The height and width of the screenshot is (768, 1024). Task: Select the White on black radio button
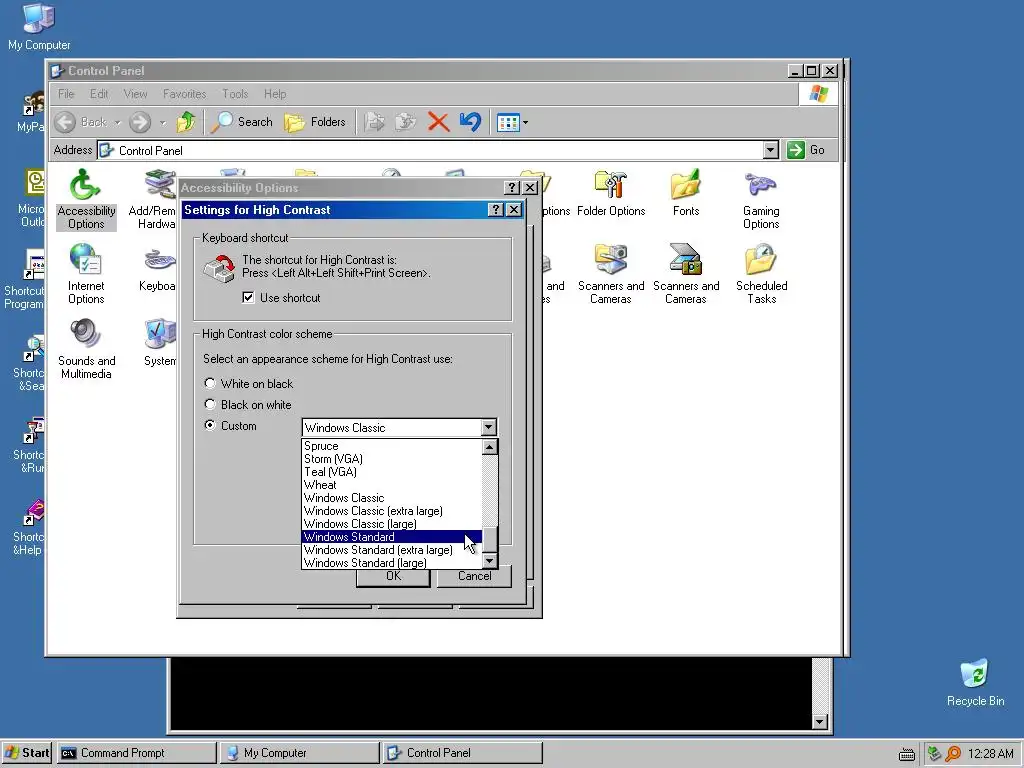point(210,383)
